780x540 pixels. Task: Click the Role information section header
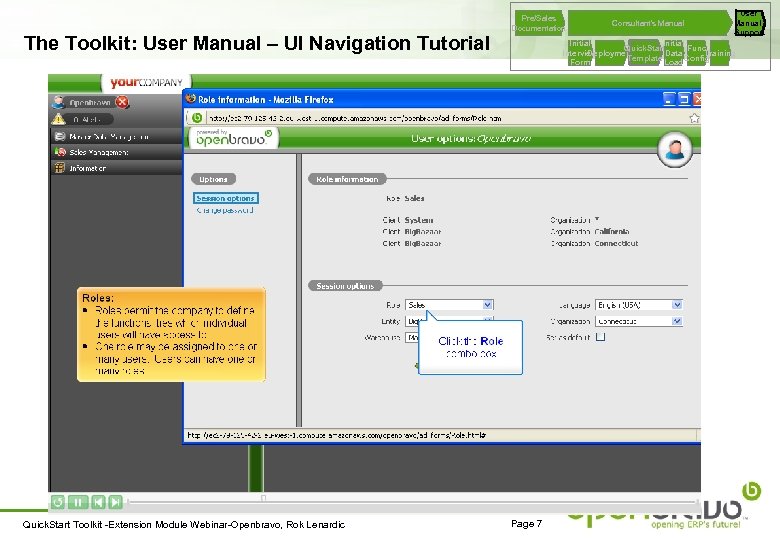coord(347,179)
